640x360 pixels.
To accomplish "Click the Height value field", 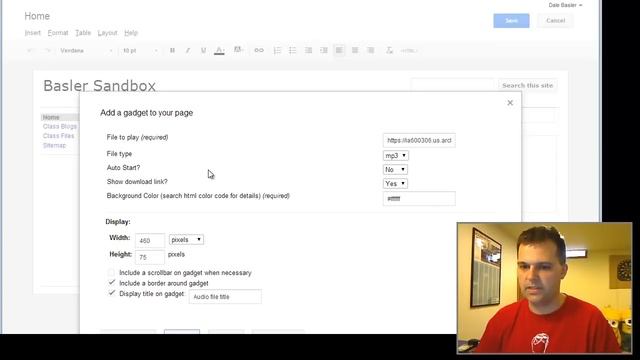I will (150, 257).
